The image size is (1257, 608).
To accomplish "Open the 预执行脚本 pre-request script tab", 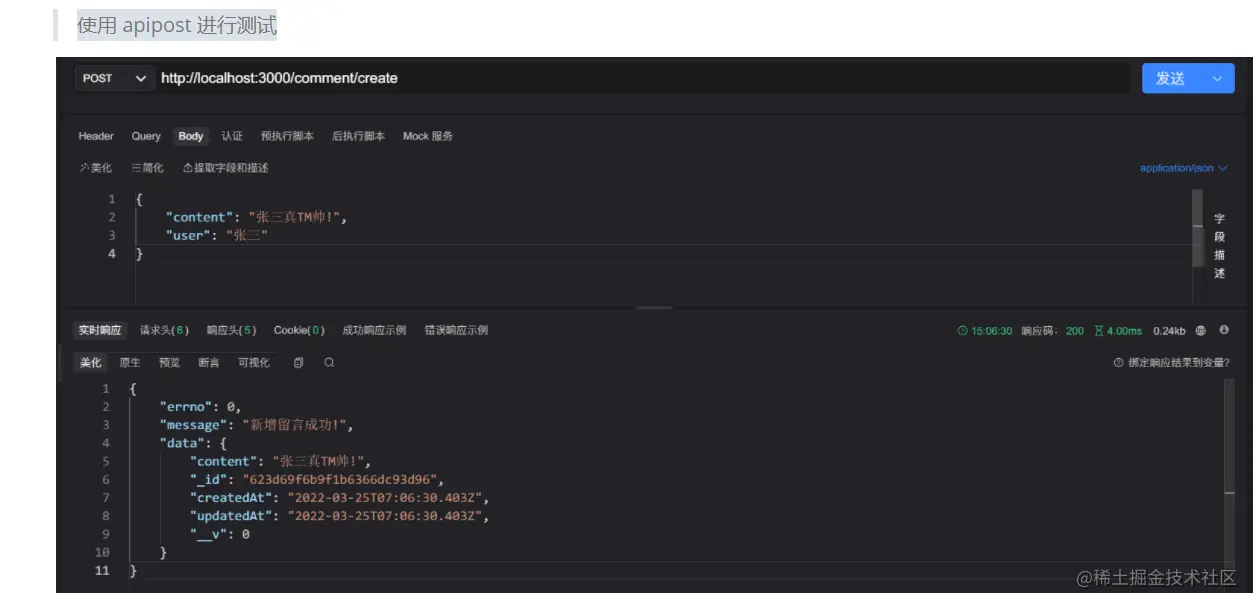I will [287, 136].
